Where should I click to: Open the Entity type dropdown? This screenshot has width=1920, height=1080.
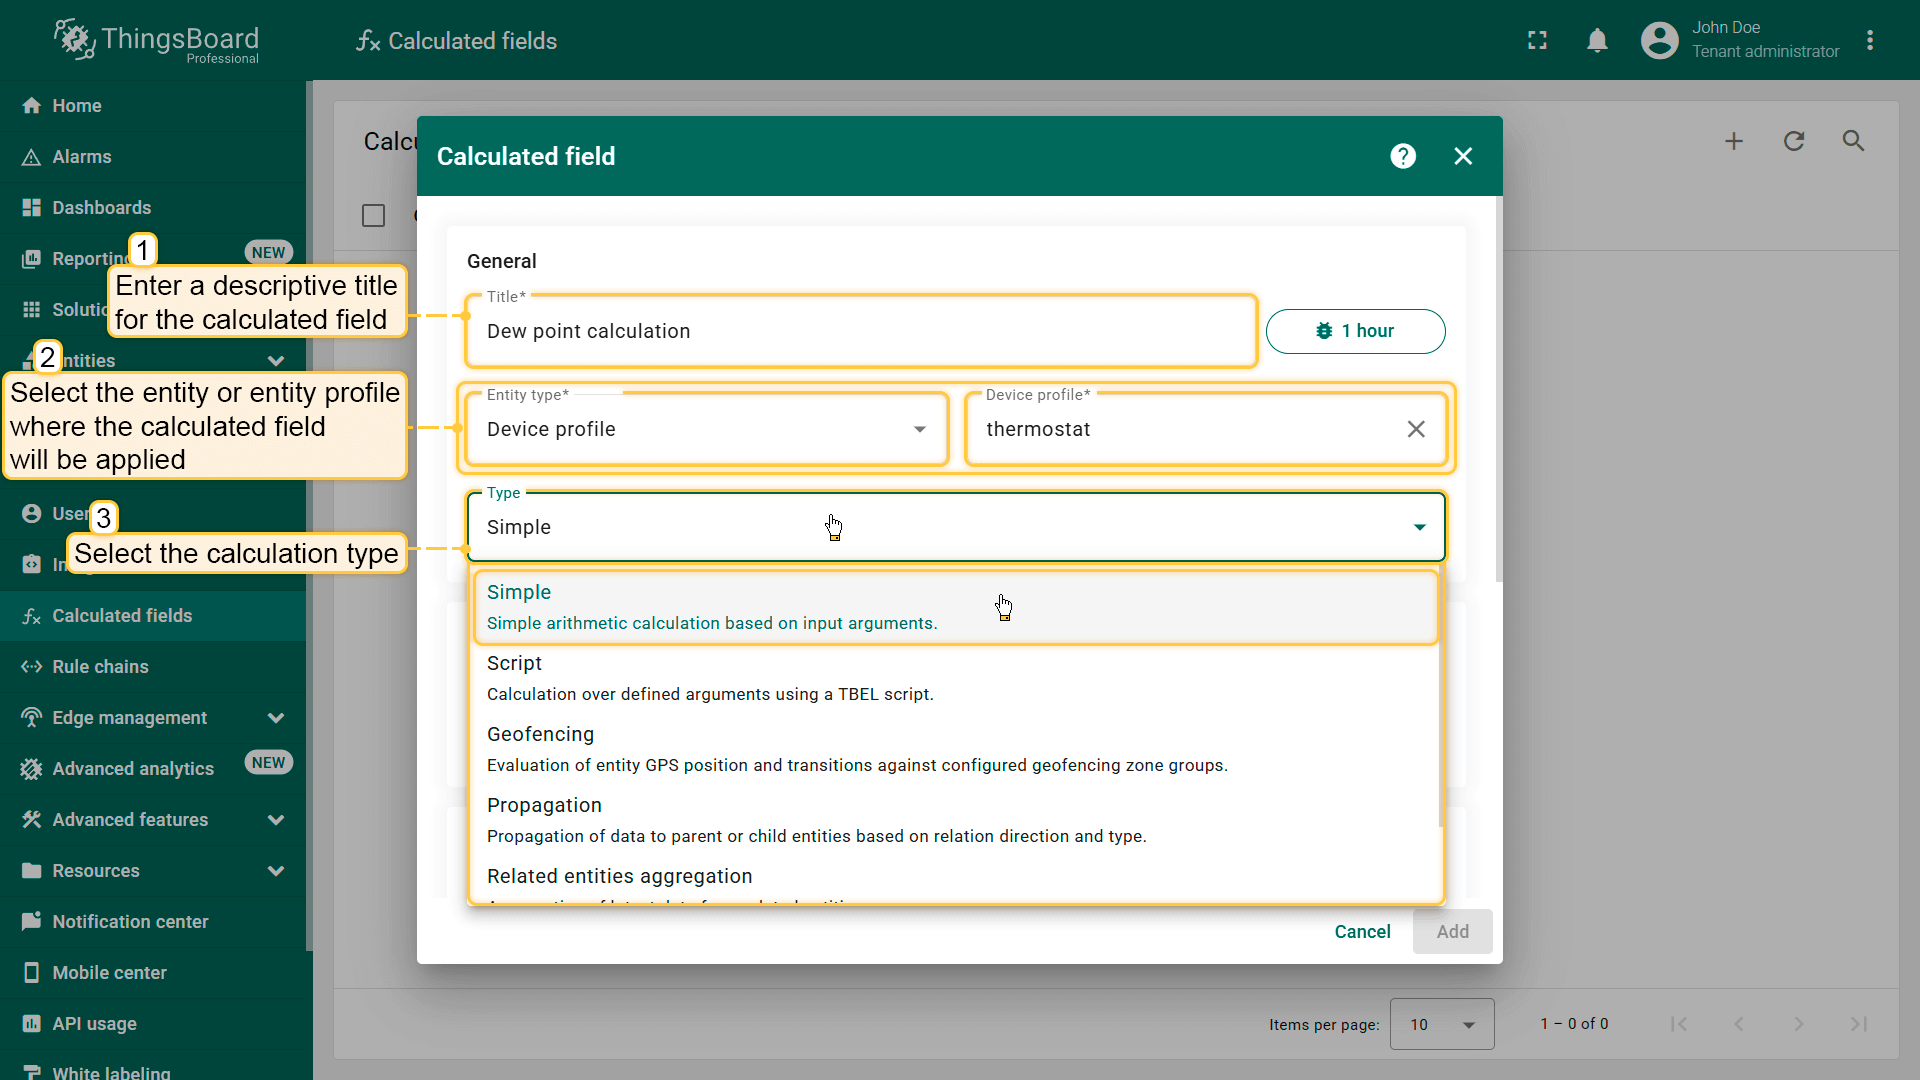(706, 429)
